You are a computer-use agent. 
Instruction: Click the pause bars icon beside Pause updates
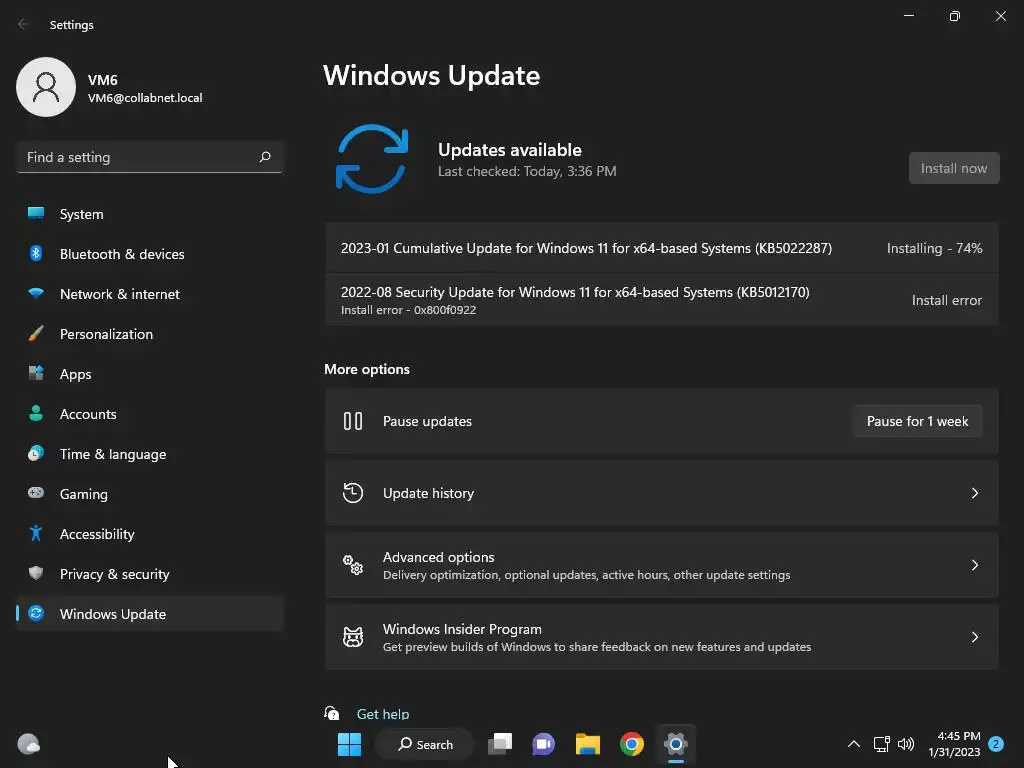pyautogui.click(x=353, y=421)
